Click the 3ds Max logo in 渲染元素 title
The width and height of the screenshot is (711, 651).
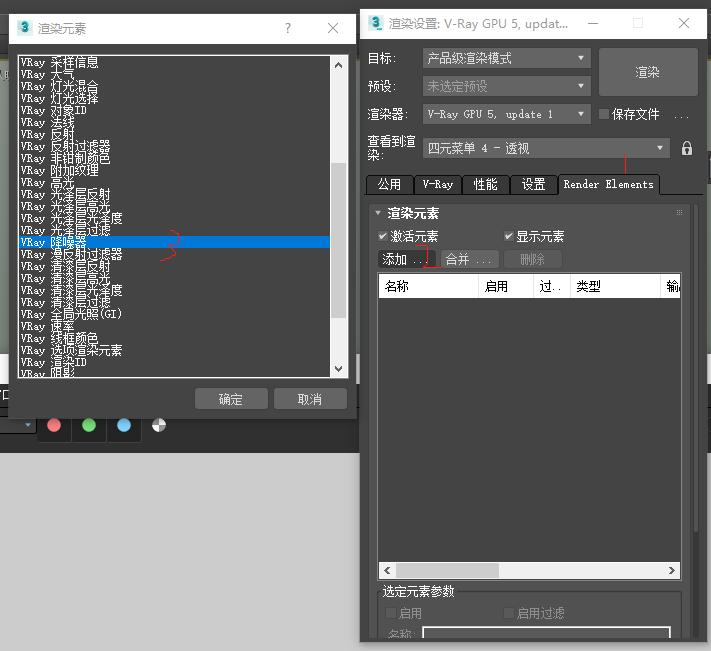point(24,28)
